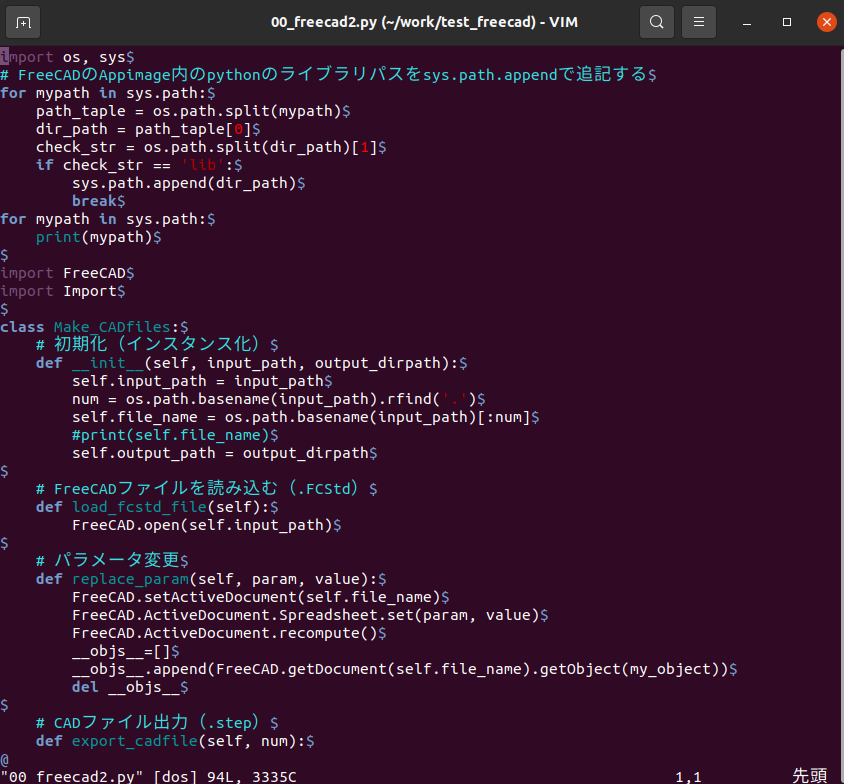Click the 'def __init__' definition line
The height and width of the screenshot is (784, 844).
pyautogui.click(x=251, y=363)
